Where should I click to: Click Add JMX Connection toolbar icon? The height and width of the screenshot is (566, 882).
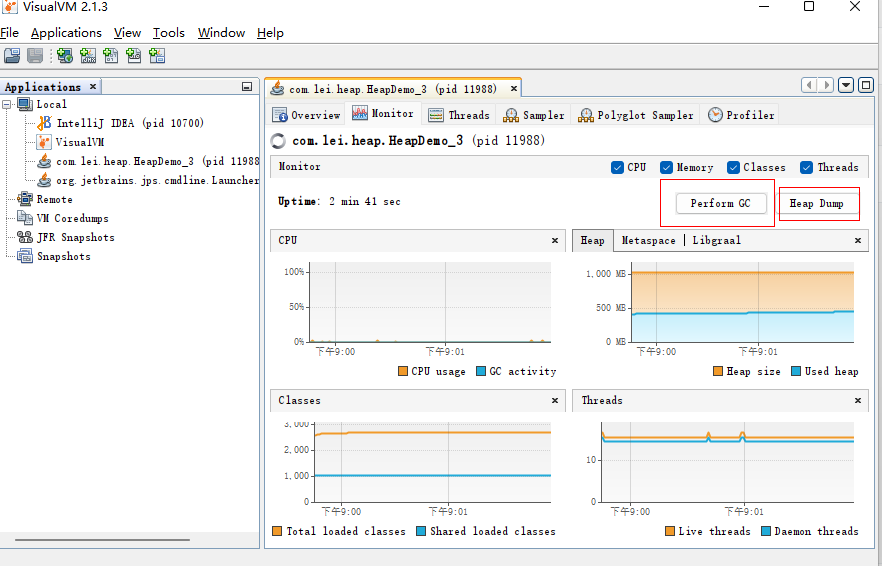[88, 56]
